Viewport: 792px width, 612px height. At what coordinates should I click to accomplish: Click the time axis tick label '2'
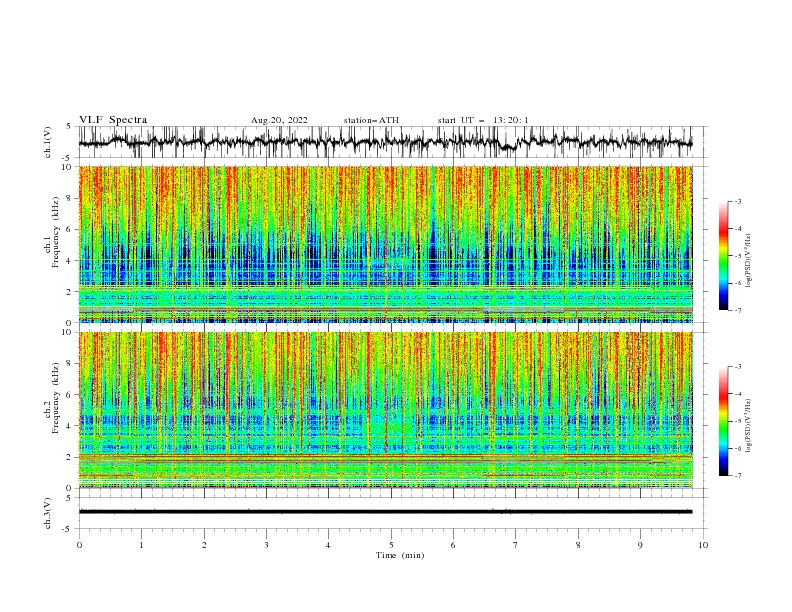(204, 545)
